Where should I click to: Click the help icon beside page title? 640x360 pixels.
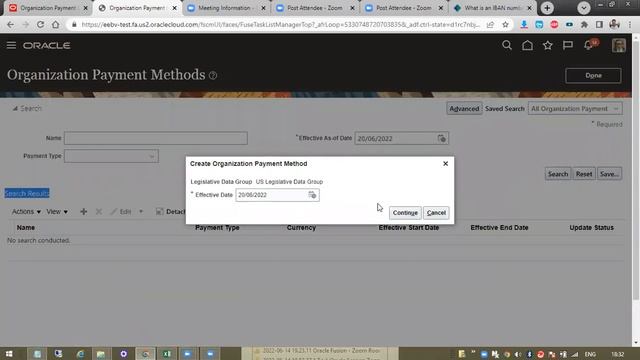(213, 76)
